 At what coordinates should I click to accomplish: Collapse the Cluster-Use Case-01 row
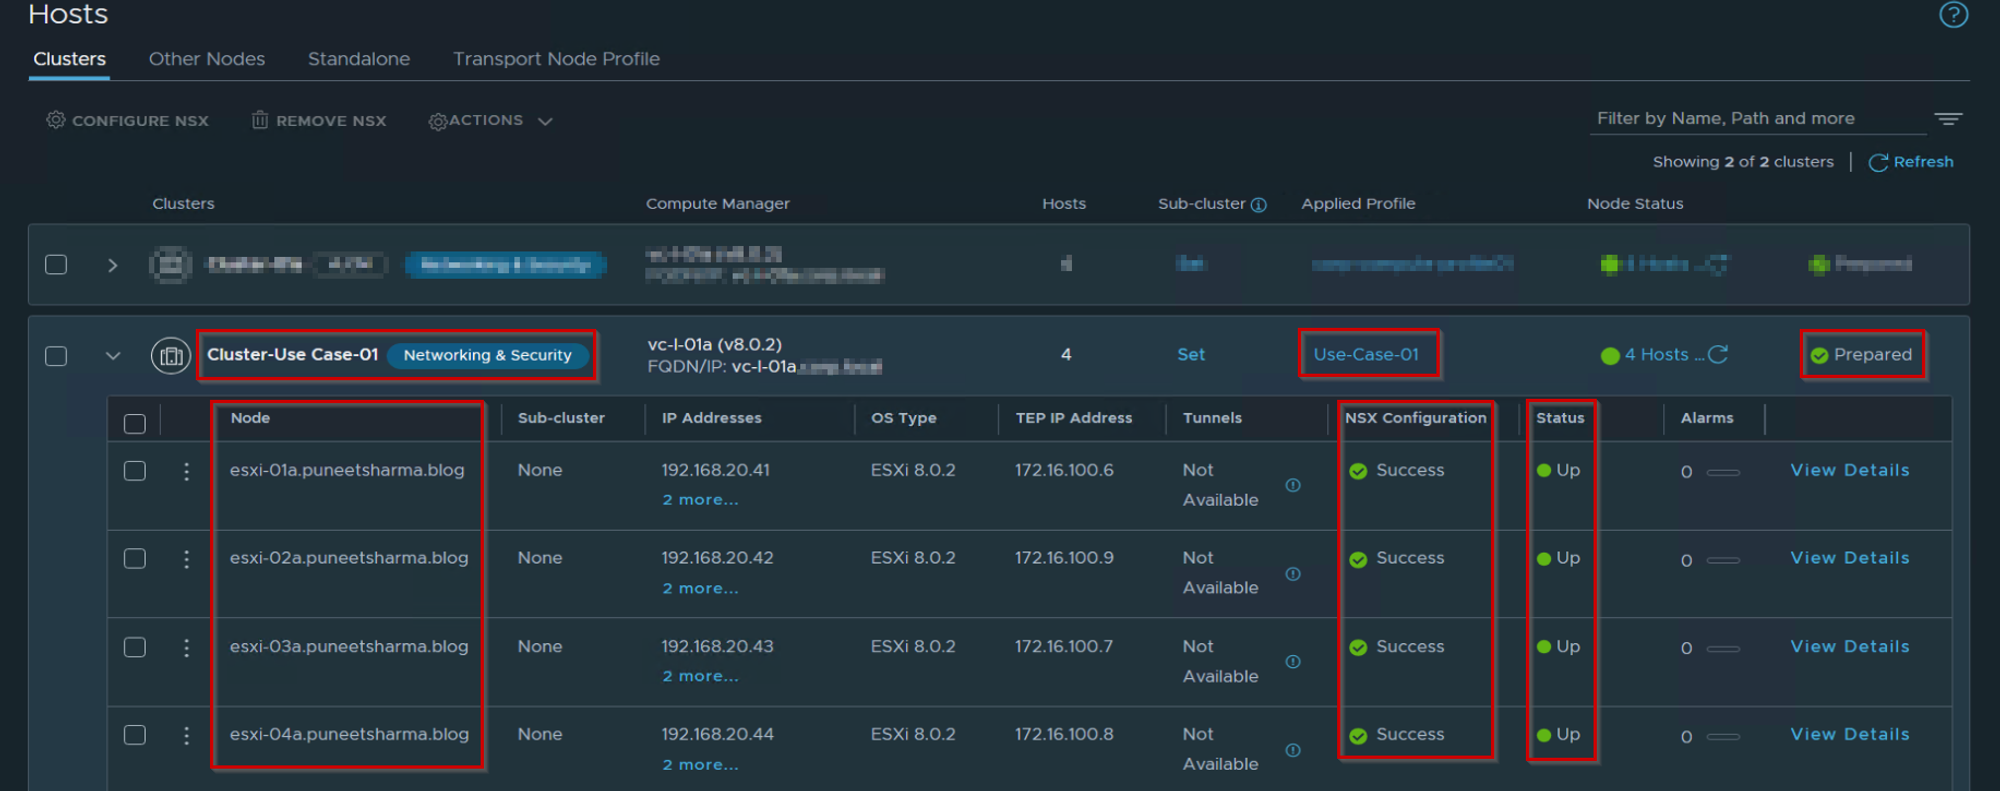click(x=113, y=356)
